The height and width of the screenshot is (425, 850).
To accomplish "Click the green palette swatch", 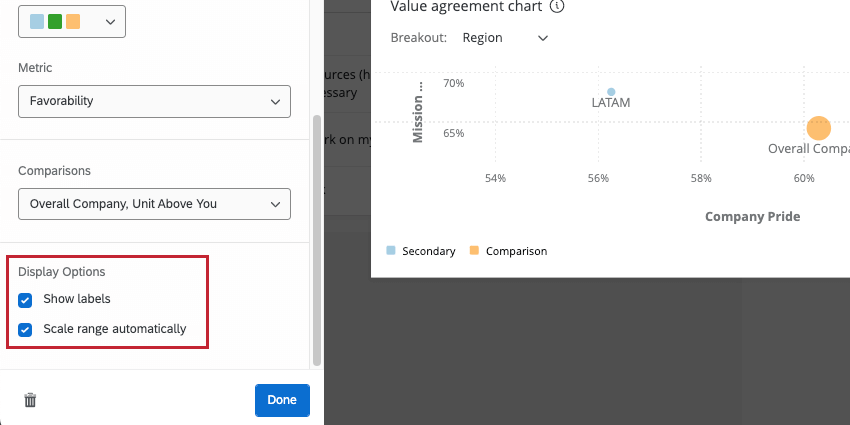I will pos(55,21).
